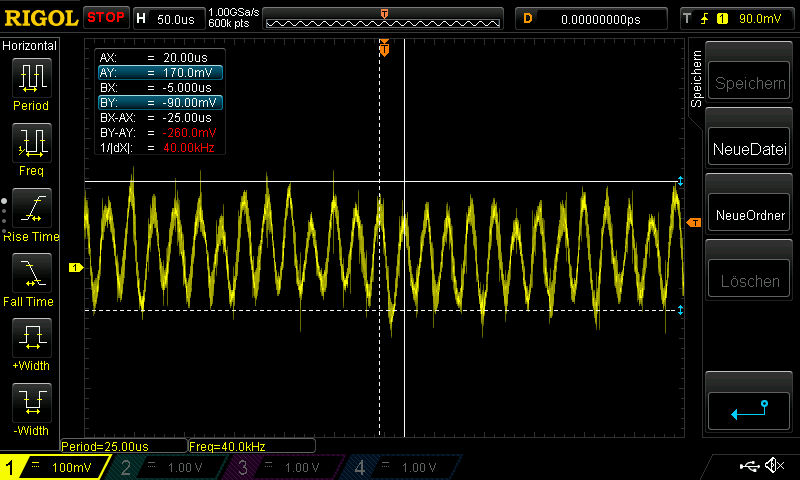800x480 pixels.
Task: Click the horizontal timebase 50.0us field
Action: (x=169, y=19)
